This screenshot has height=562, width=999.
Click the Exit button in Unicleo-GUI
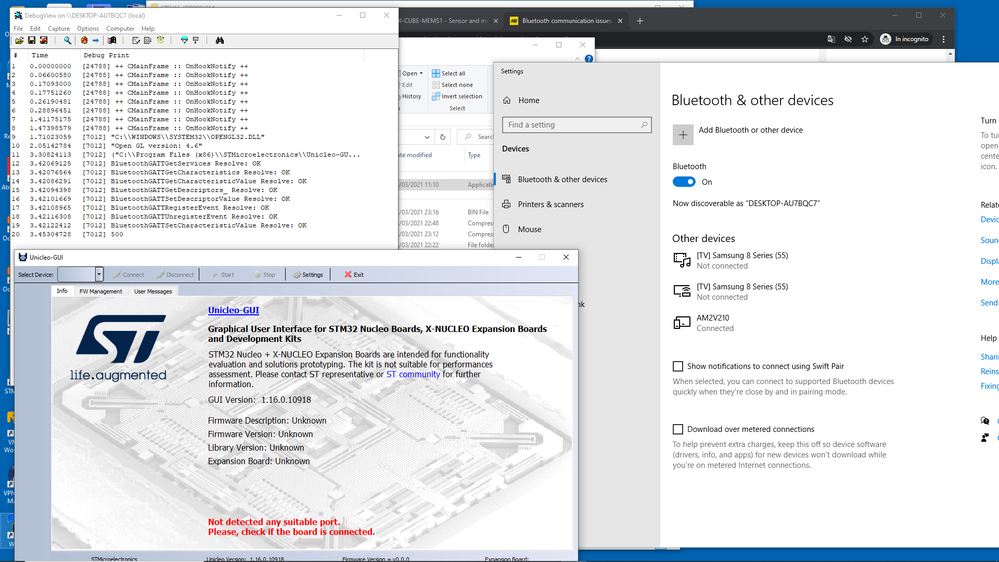[354, 275]
